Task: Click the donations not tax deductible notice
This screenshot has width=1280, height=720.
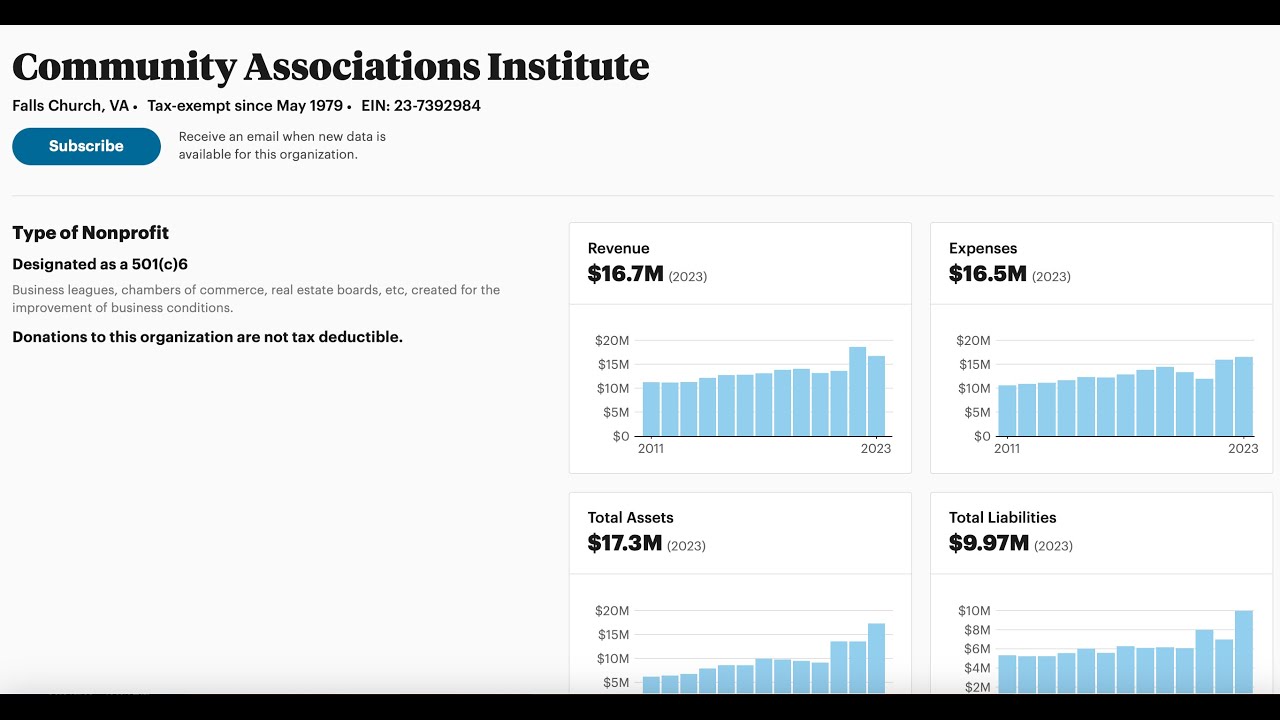Action: pyautogui.click(x=208, y=337)
